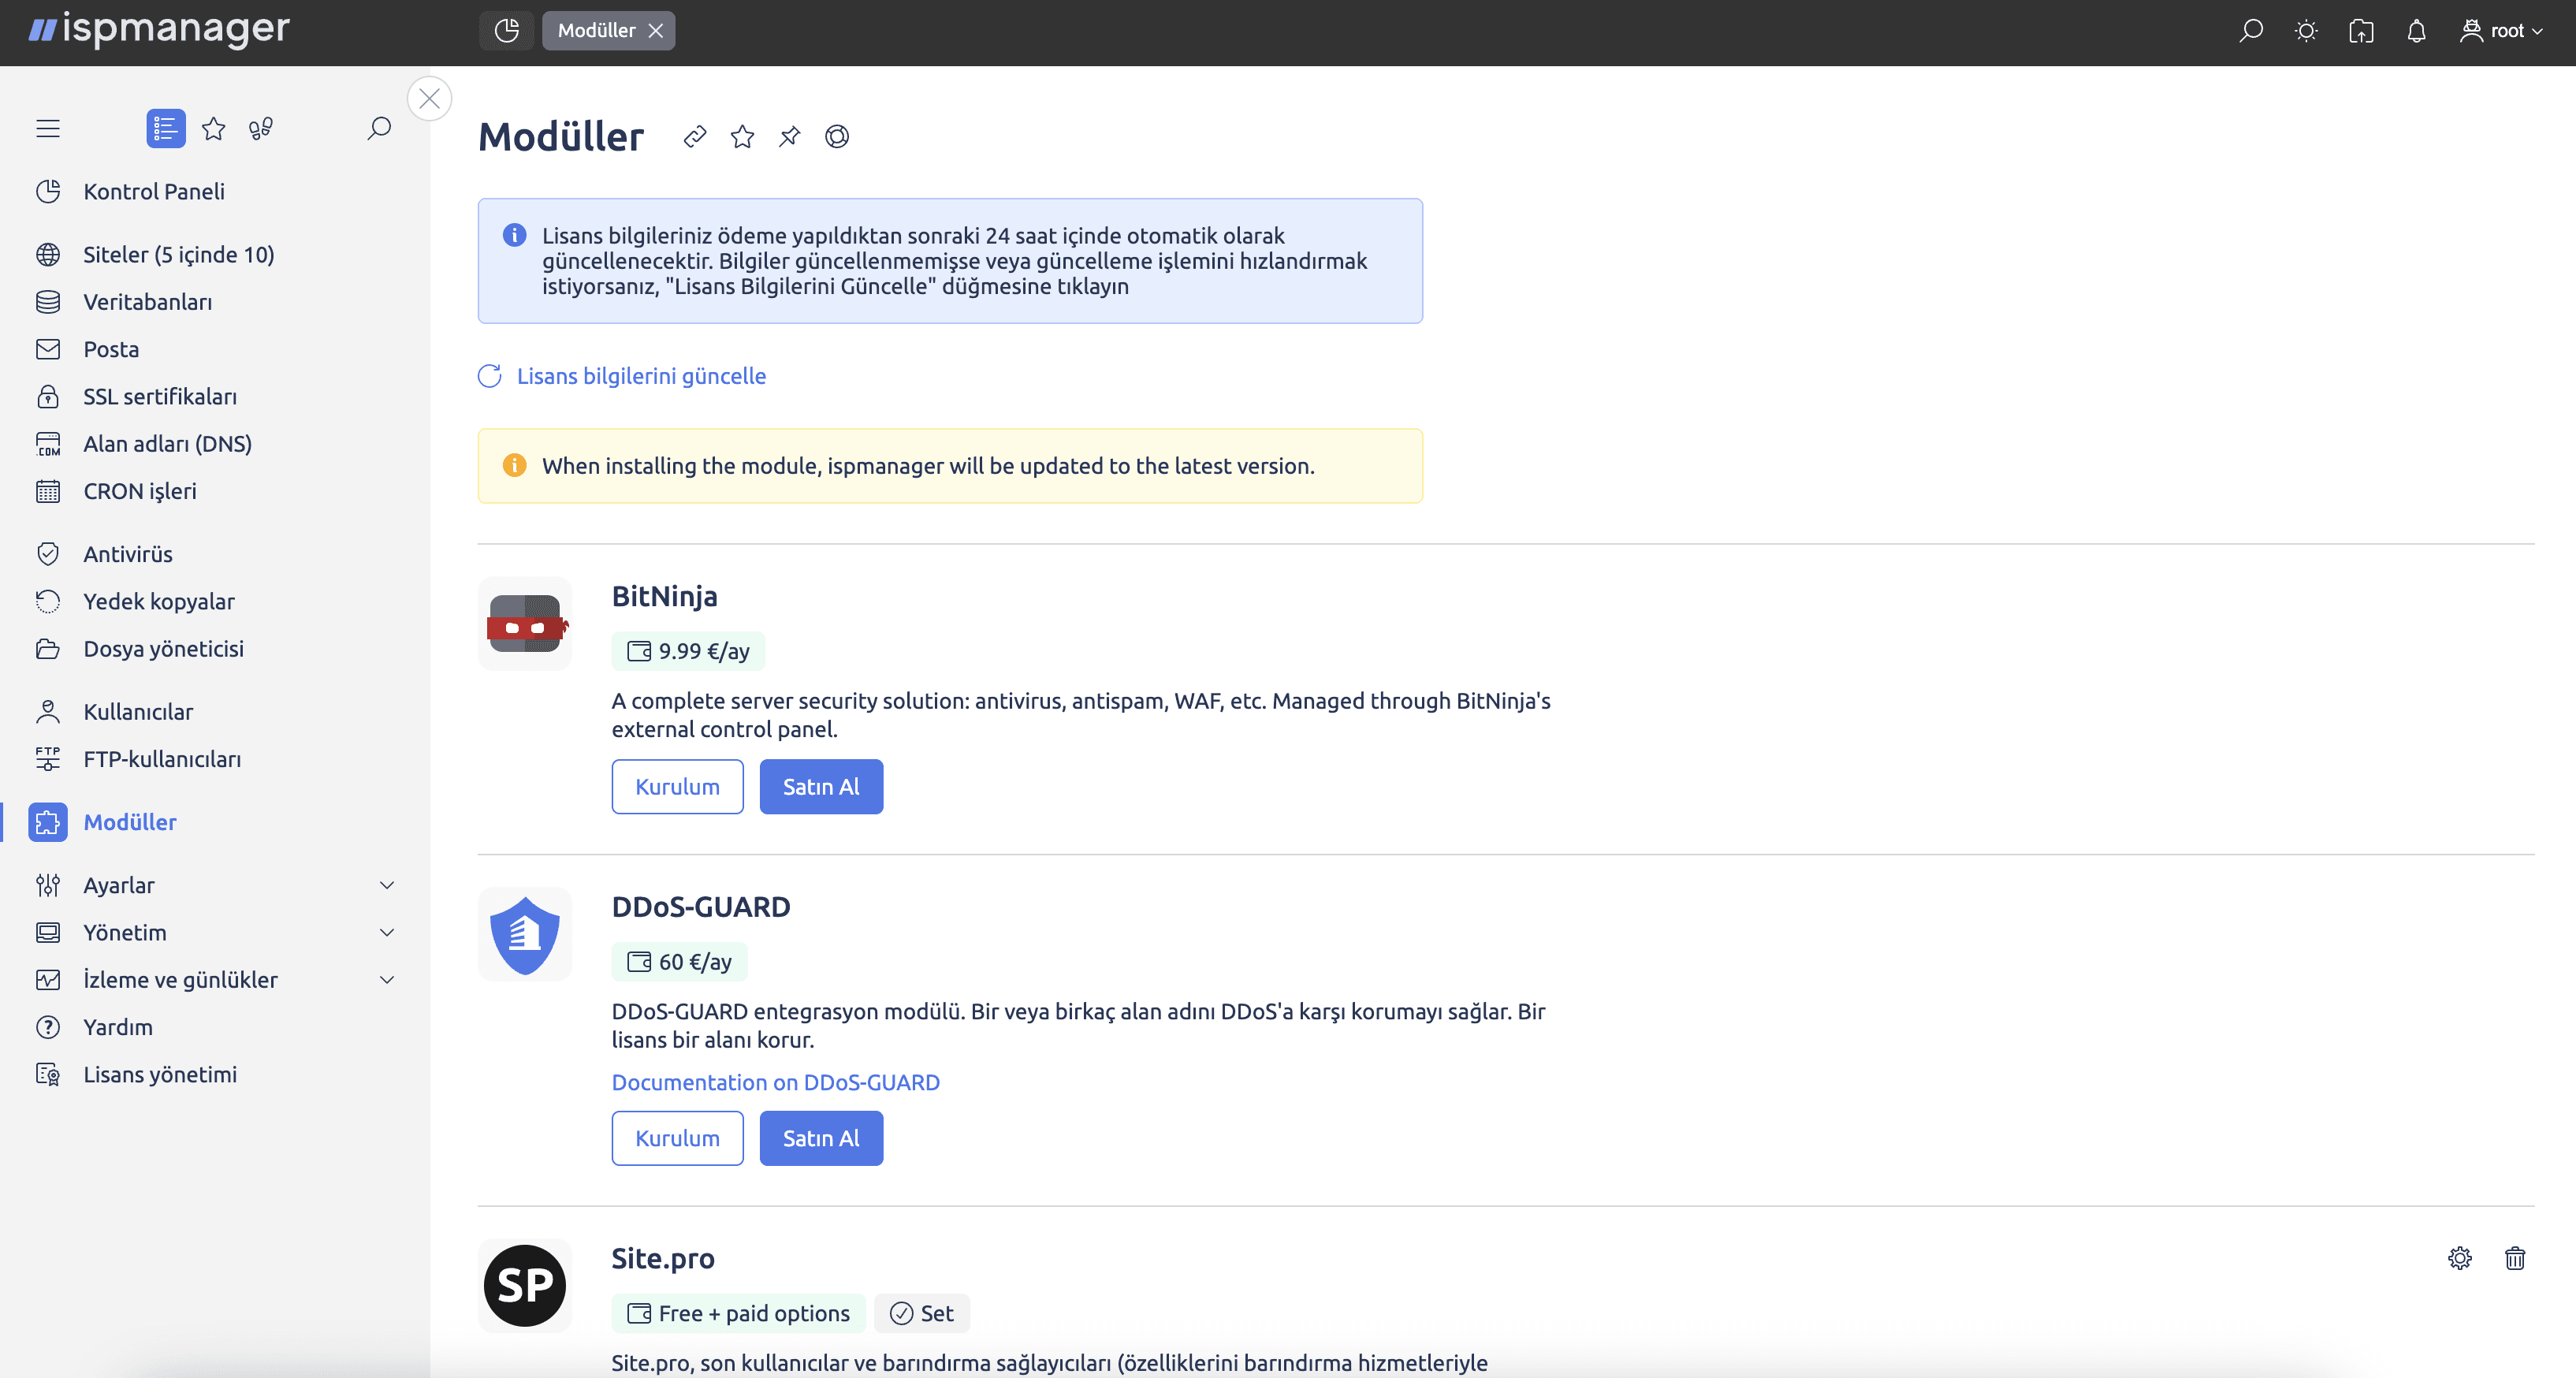The image size is (2576, 1378).
Task: Click the Free + paid options badge
Action: click(x=739, y=1313)
